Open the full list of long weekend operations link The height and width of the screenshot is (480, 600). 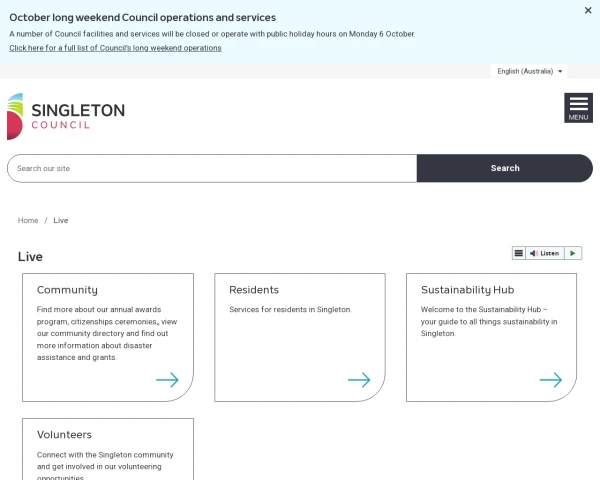pyautogui.click(x=115, y=48)
